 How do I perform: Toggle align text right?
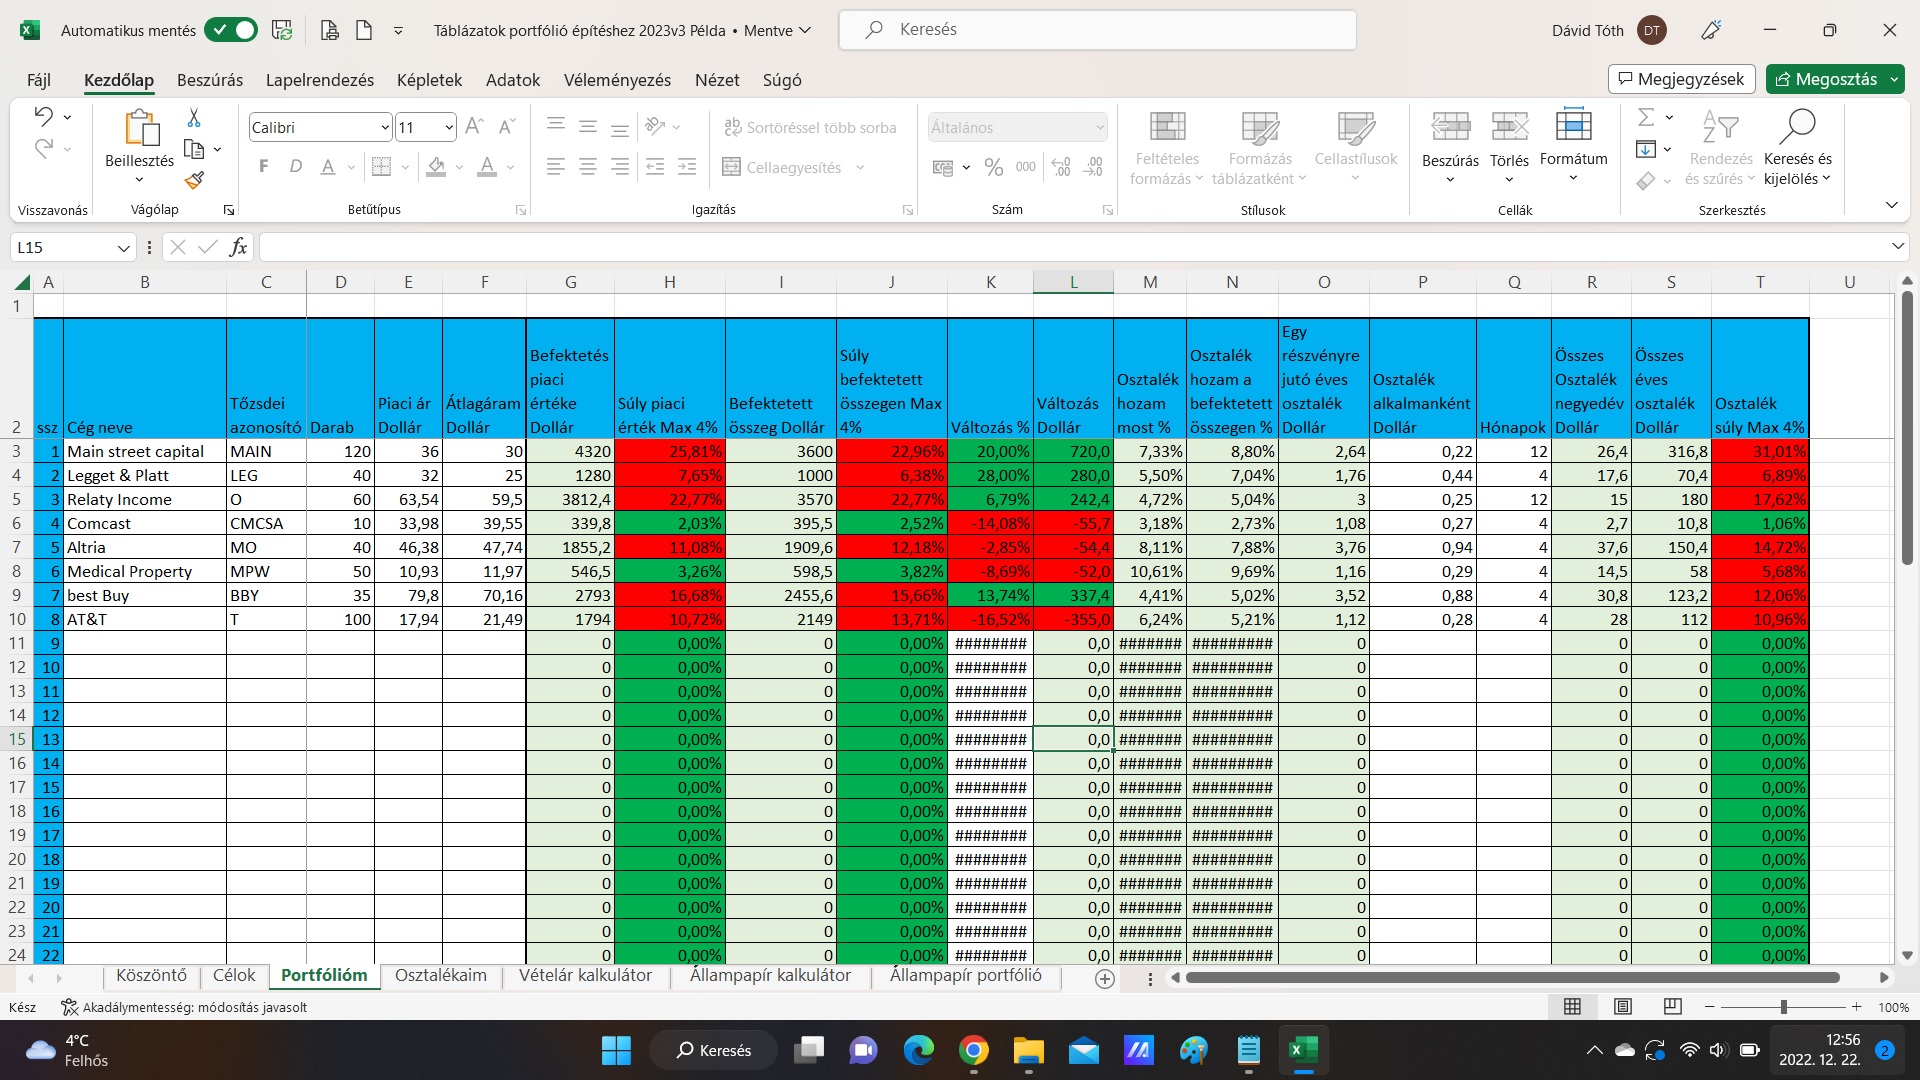(x=620, y=167)
